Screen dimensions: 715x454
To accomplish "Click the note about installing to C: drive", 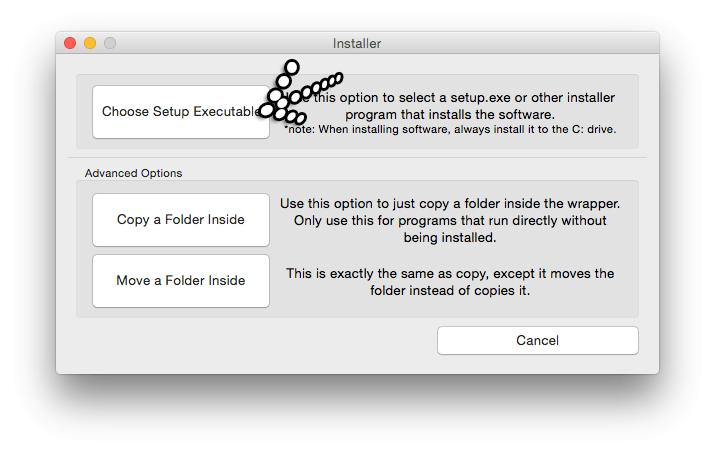I will pos(450,129).
